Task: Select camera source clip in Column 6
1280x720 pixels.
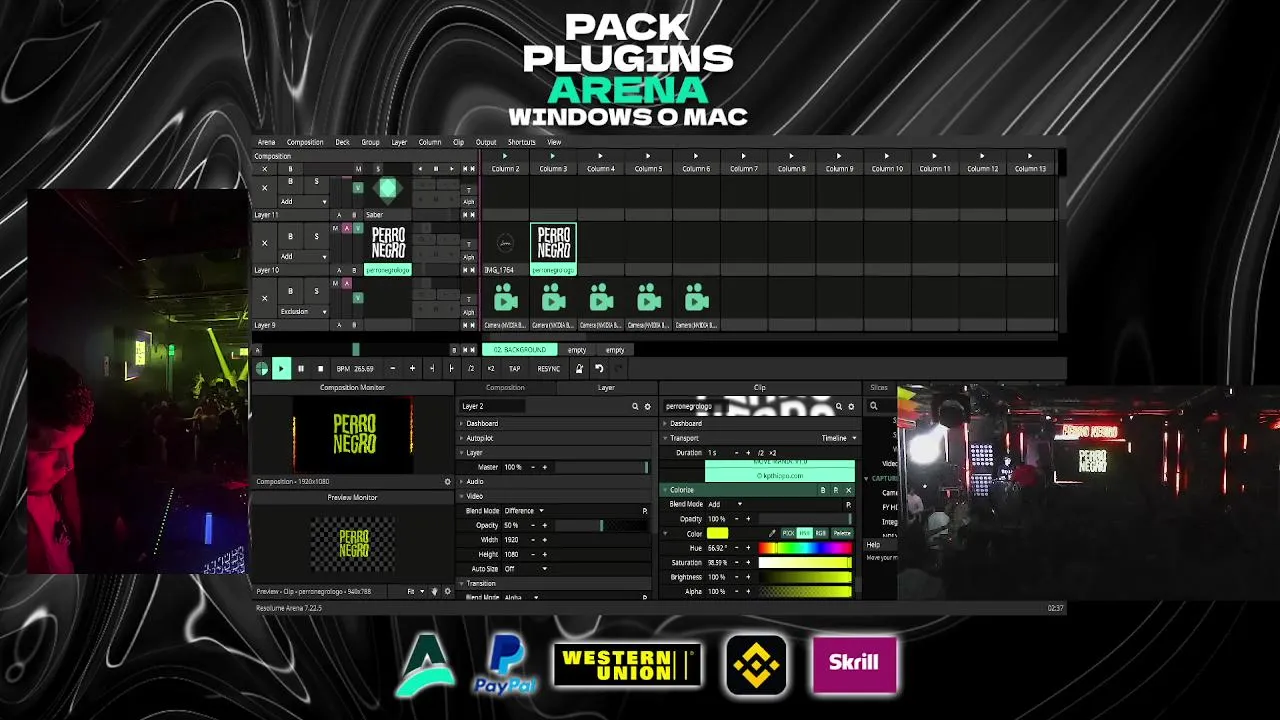Action: tap(696, 304)
